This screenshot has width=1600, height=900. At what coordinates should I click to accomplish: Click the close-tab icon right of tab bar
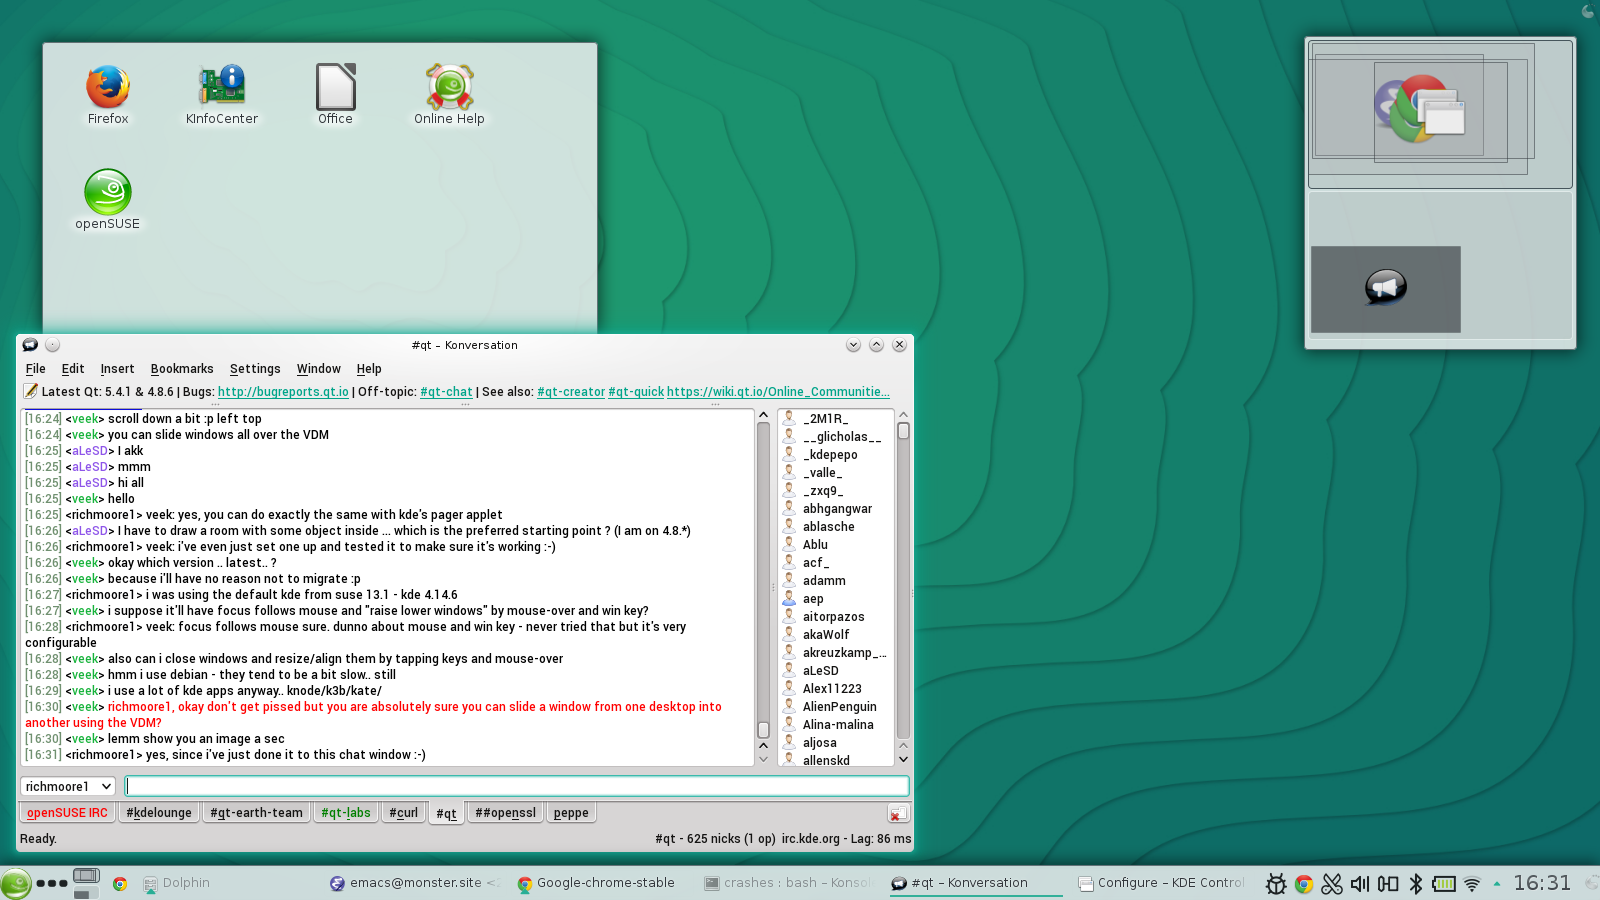tap(898, 814)
